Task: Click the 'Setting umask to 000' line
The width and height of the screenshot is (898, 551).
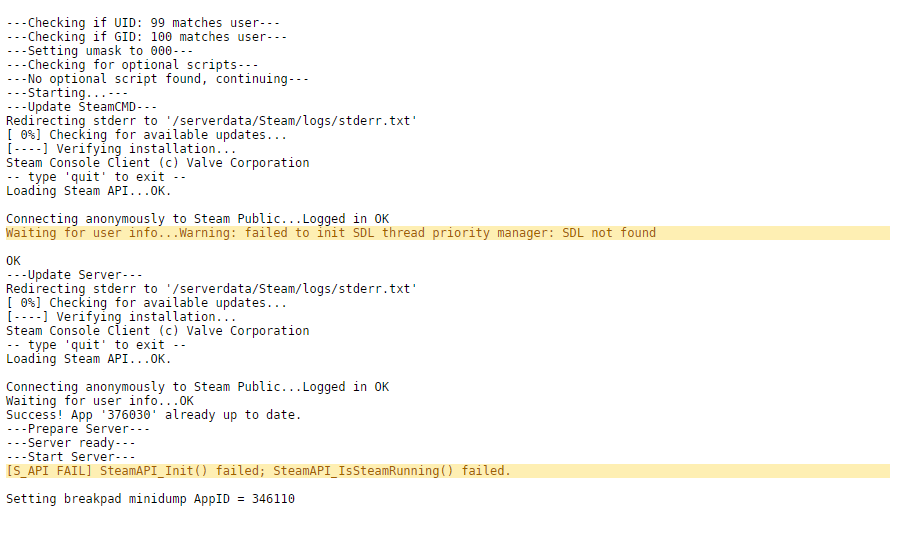Action: (x=100, y=51)
